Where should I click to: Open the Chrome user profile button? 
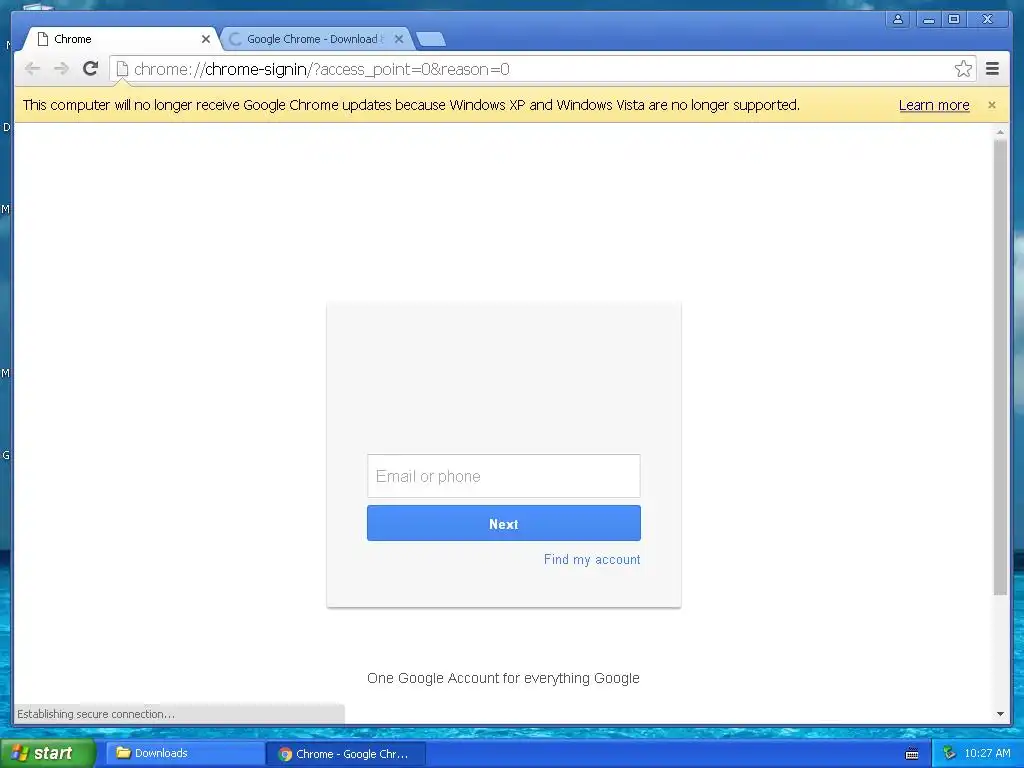pos(898,19)
